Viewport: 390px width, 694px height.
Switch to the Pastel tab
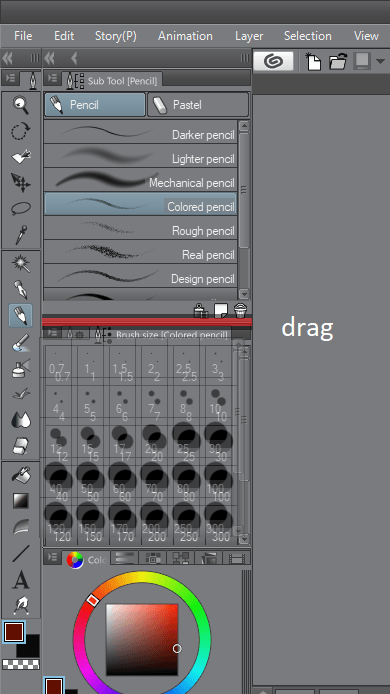click(x=198, y=105)
